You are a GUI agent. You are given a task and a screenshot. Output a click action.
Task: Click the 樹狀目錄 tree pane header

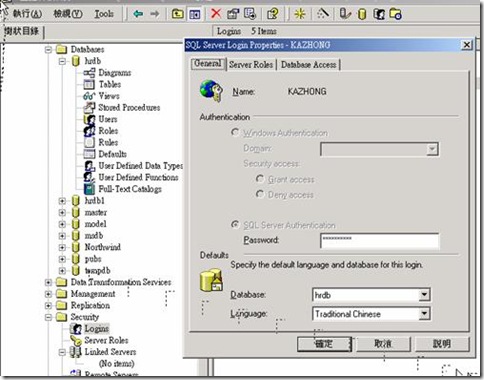point(22,31)
